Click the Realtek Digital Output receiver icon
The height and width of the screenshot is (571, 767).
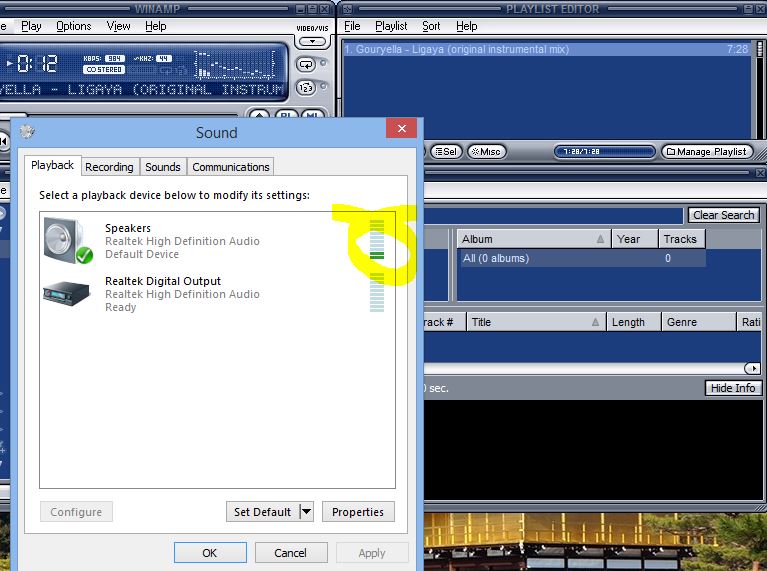point(67,294)
